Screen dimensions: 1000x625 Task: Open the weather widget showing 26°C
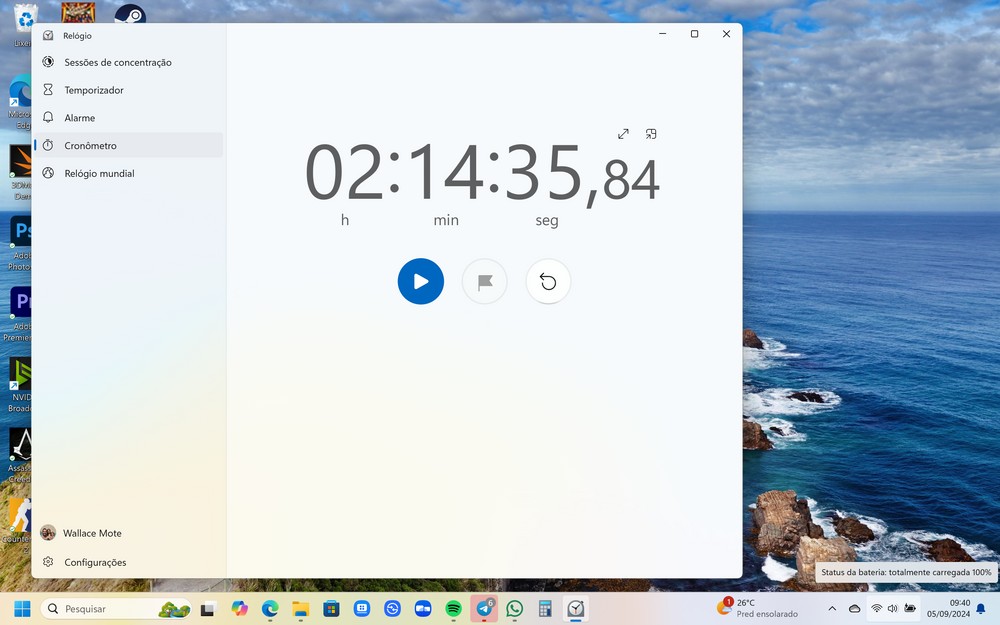757,608
